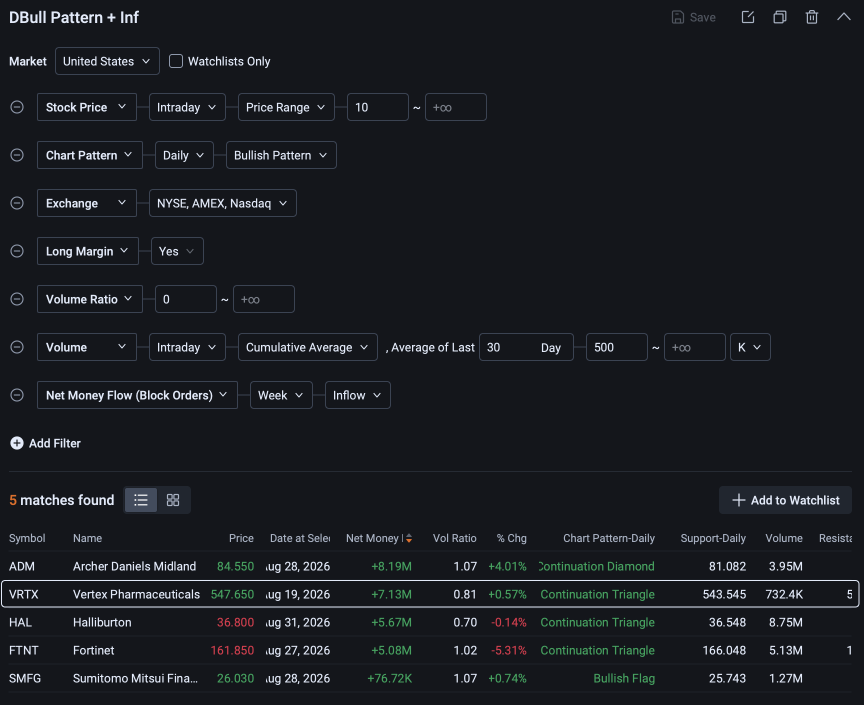Open the K volume unit dropdown

point(750,347)
